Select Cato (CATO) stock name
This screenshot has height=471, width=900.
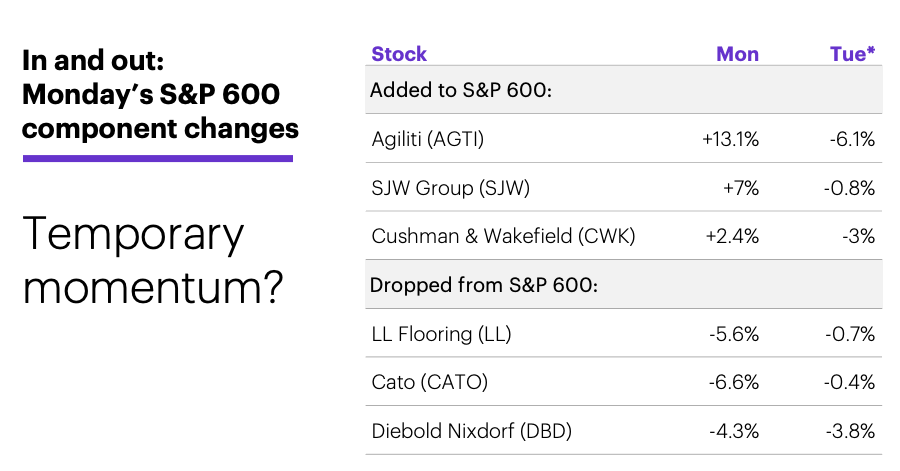[430, 382]
